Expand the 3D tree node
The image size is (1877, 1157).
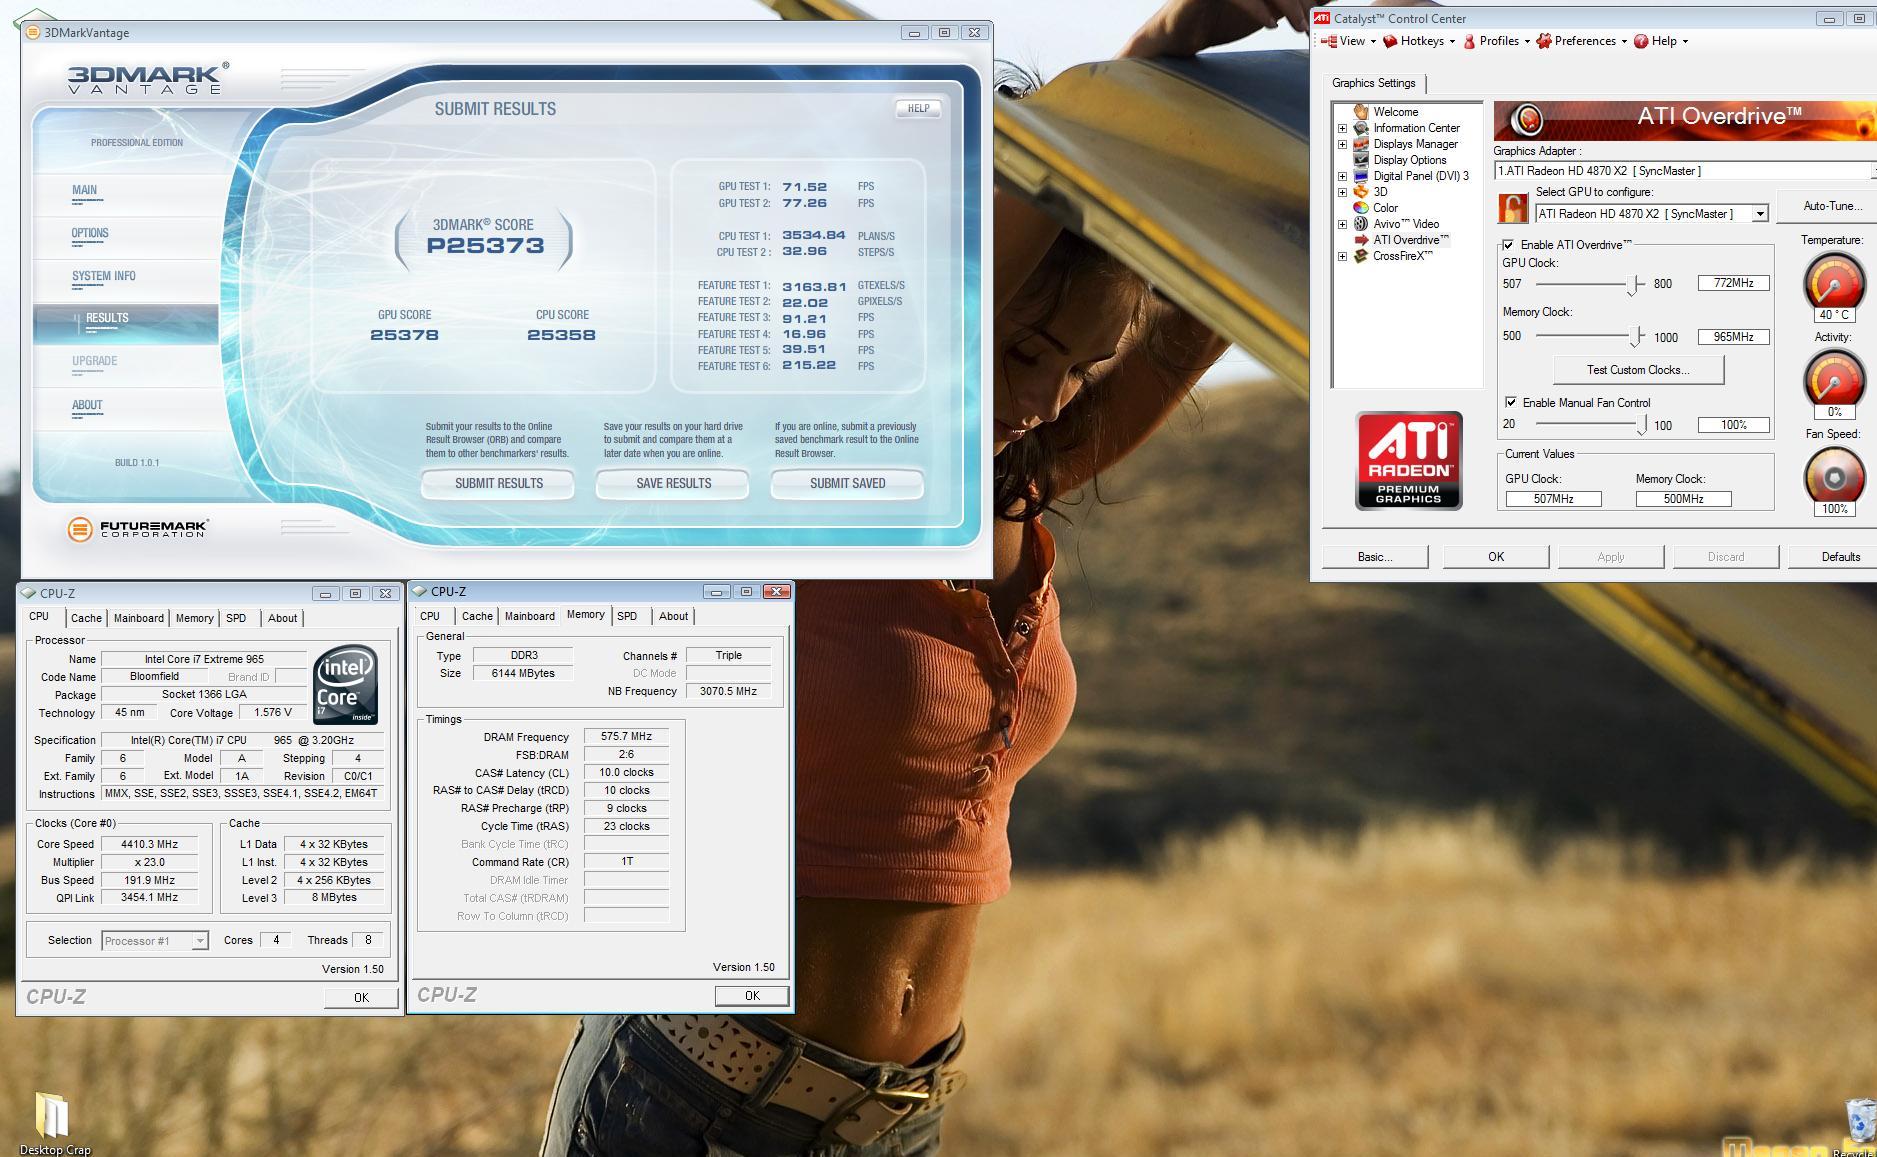1342,192
